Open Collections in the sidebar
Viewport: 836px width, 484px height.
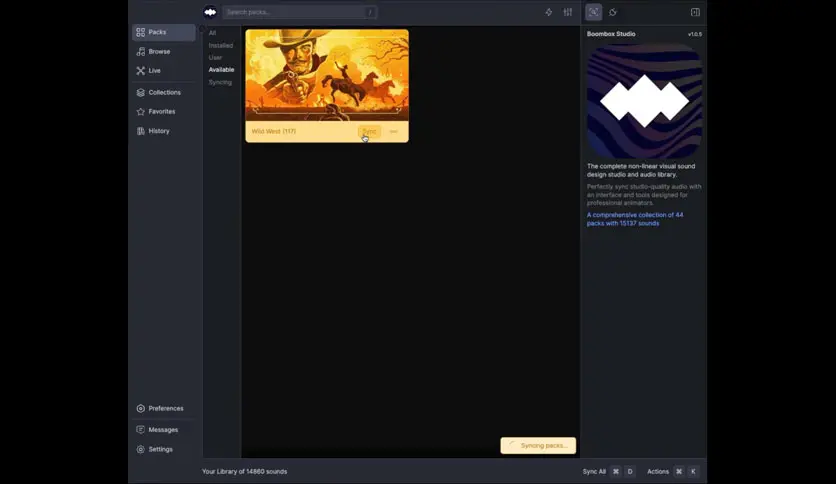pyautogui.click(x=164, y=92)
